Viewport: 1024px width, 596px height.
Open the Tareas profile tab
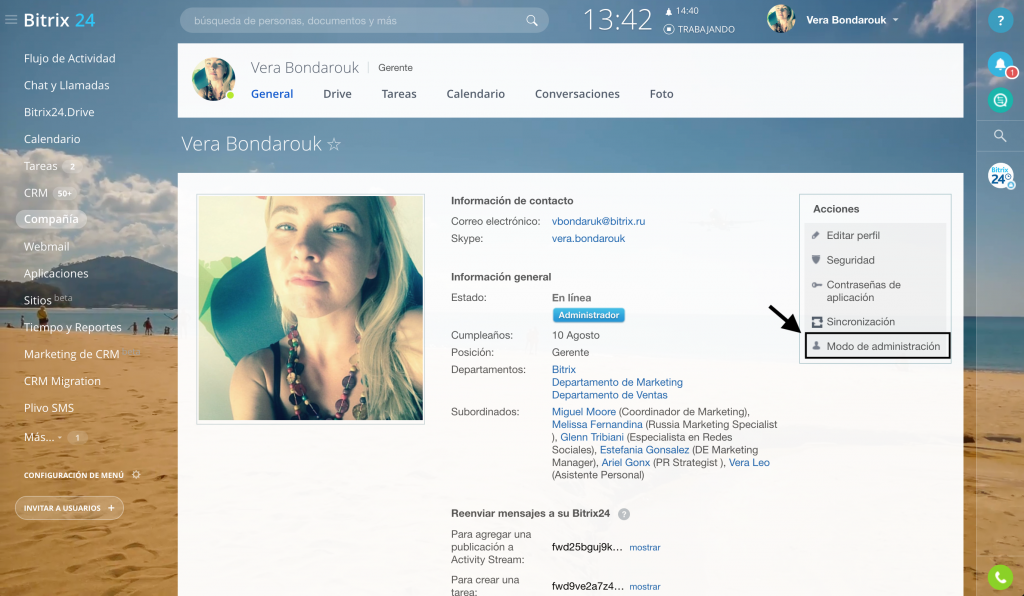point(399,94)
